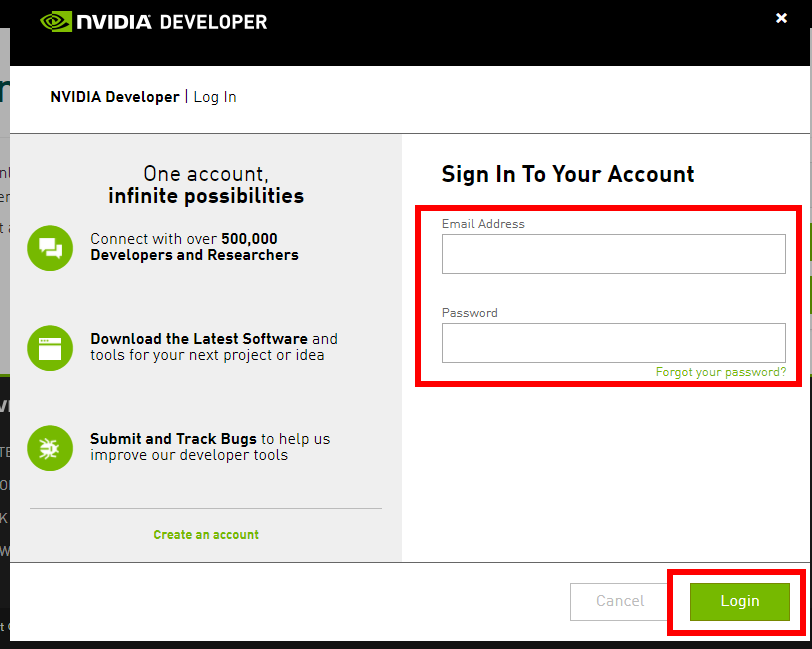Click the Email Address field label

coord(483,224)
